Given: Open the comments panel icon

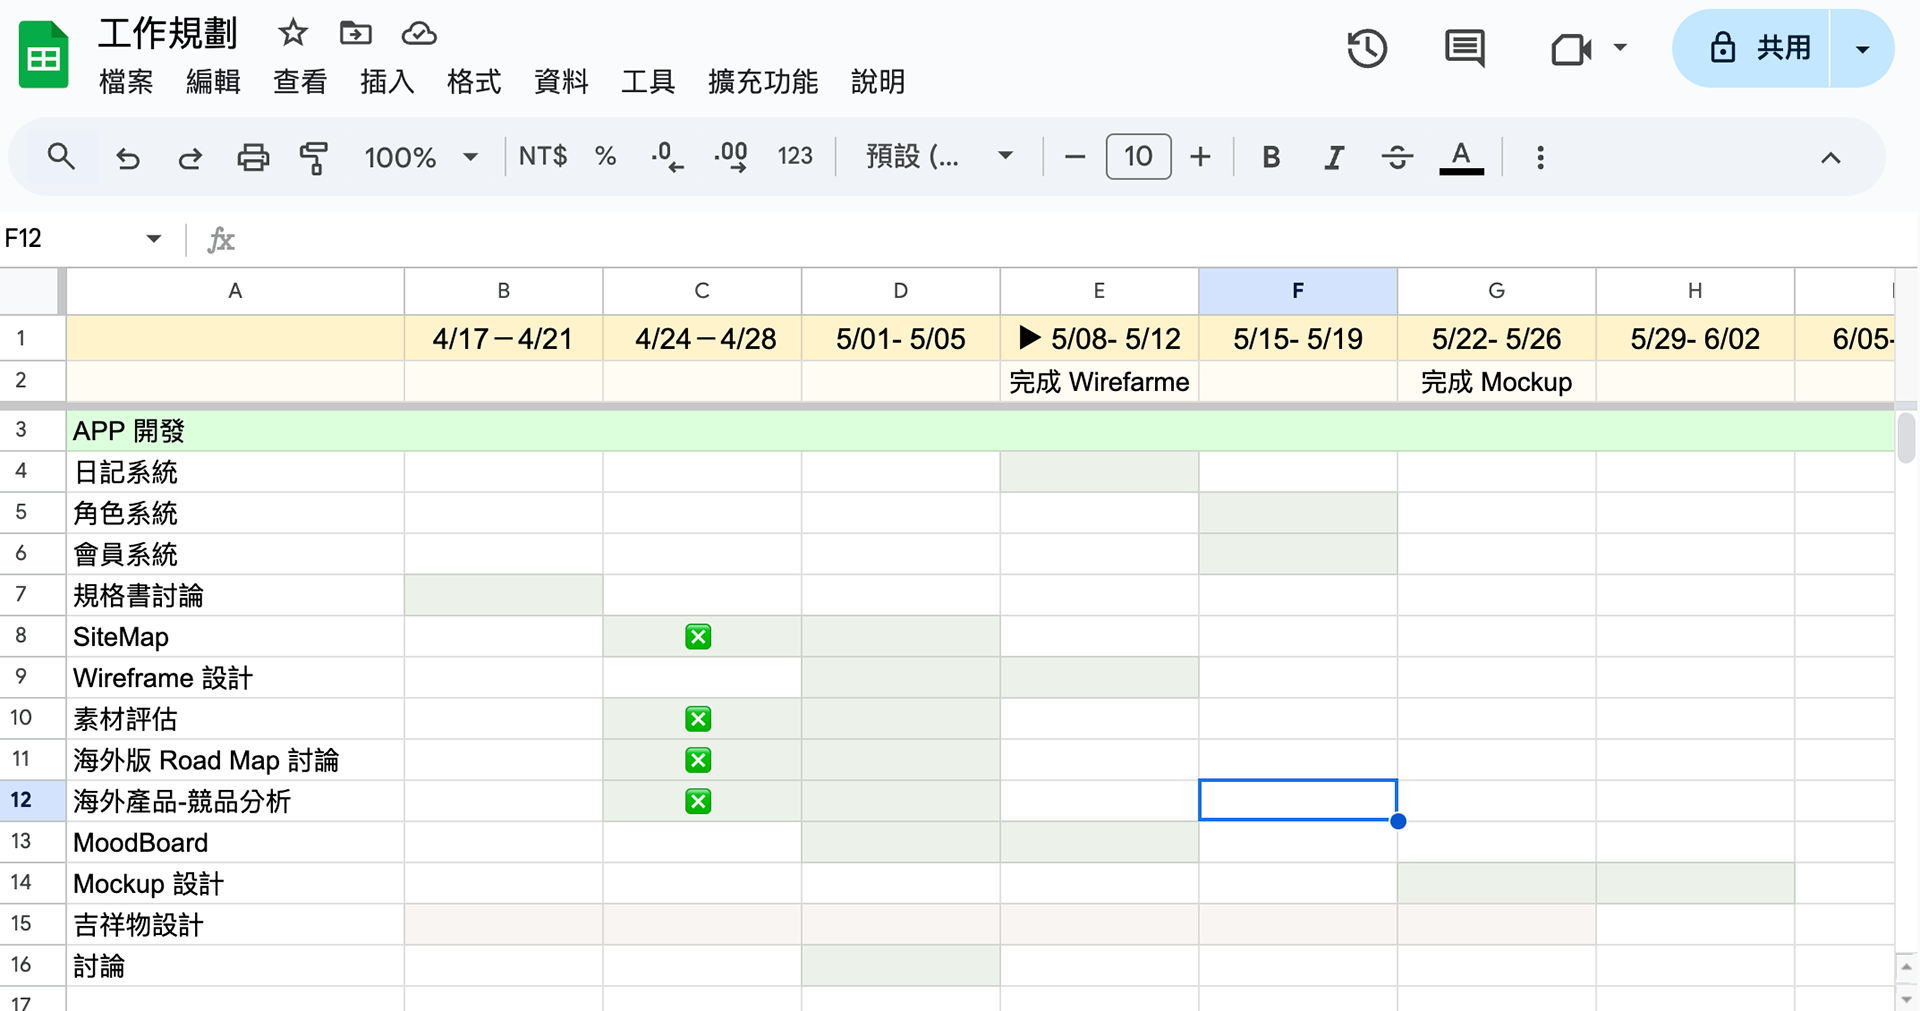Looking at the screenshot, I should click(x=1465, y=48).
